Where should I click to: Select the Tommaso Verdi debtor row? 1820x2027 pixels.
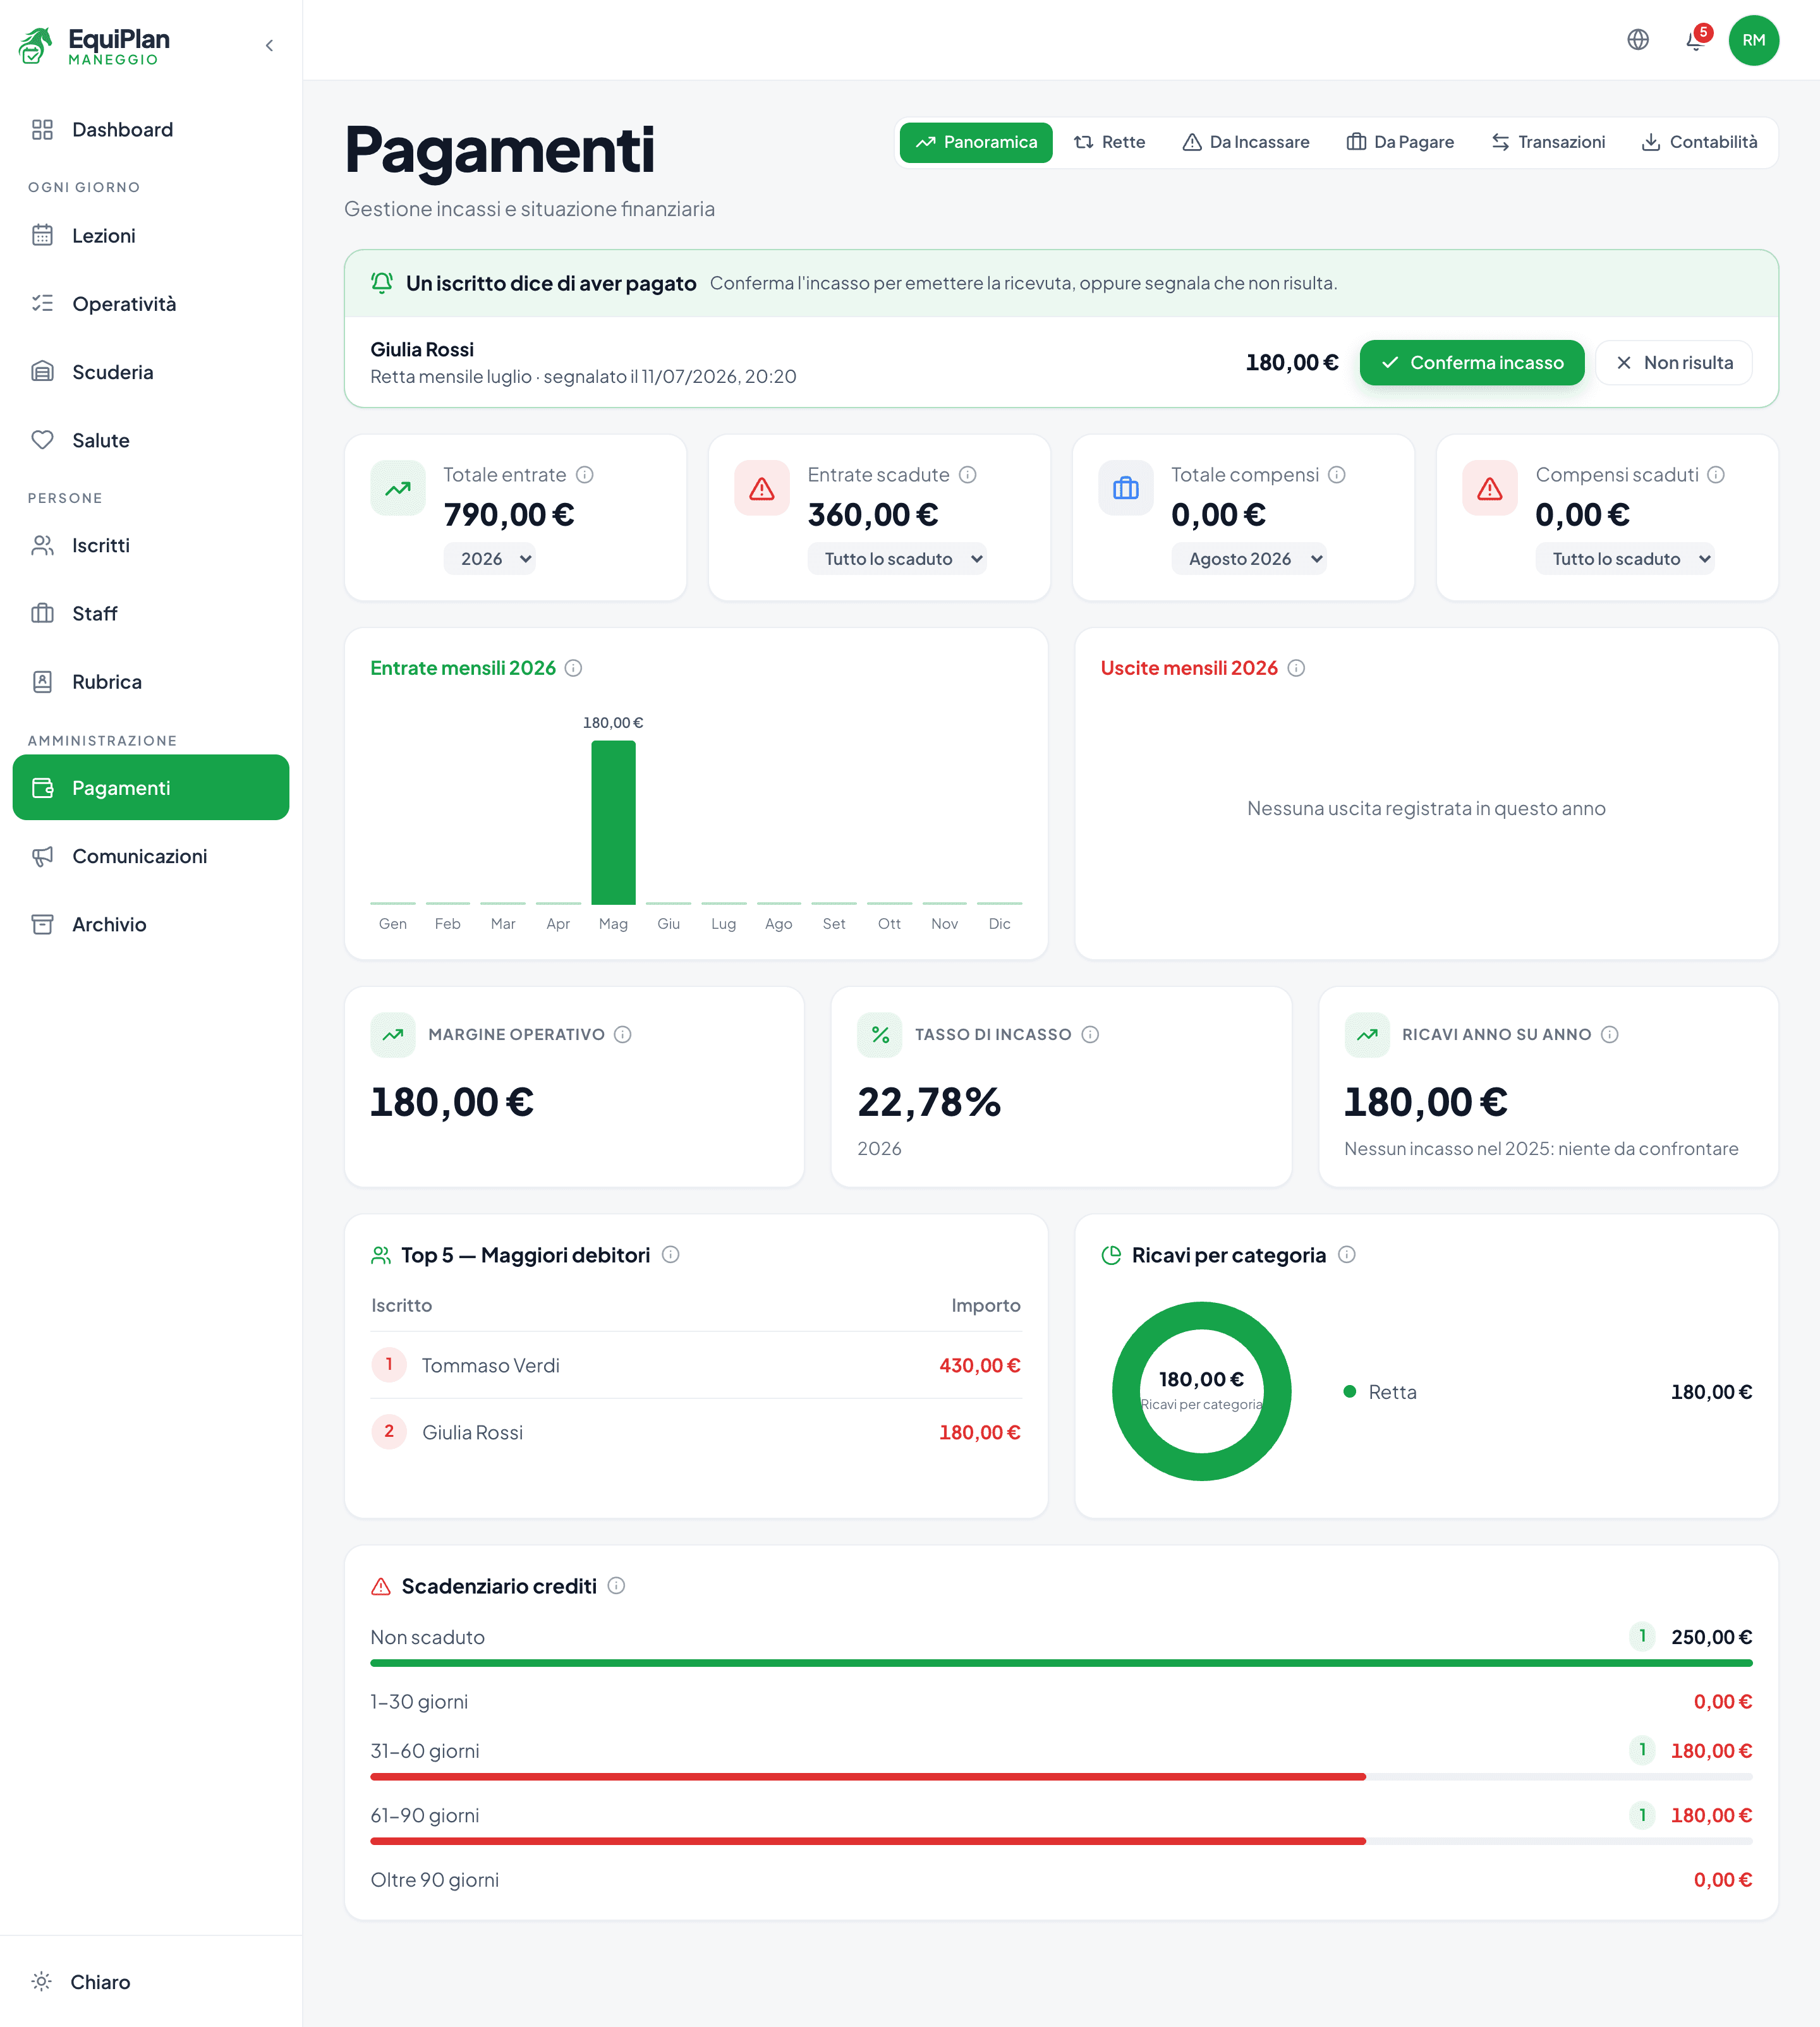pos(696,1365)
